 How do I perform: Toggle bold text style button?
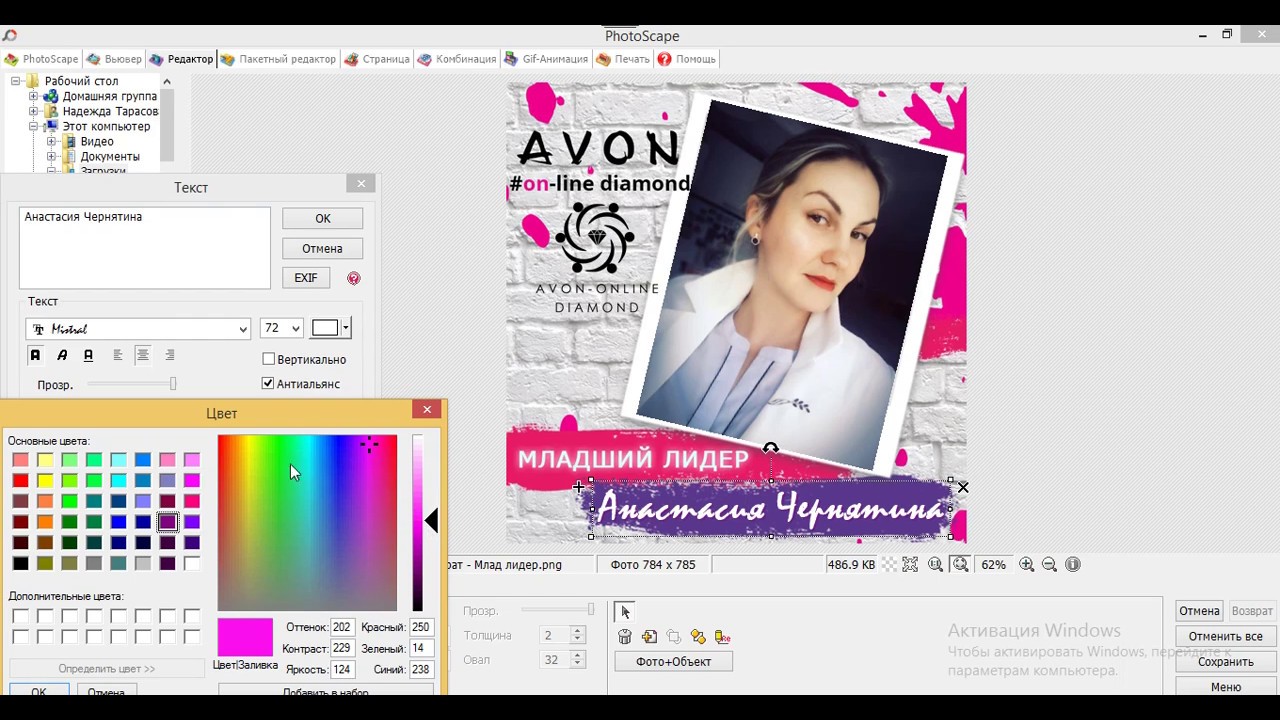pyautogui.click(x=35, y=355)
